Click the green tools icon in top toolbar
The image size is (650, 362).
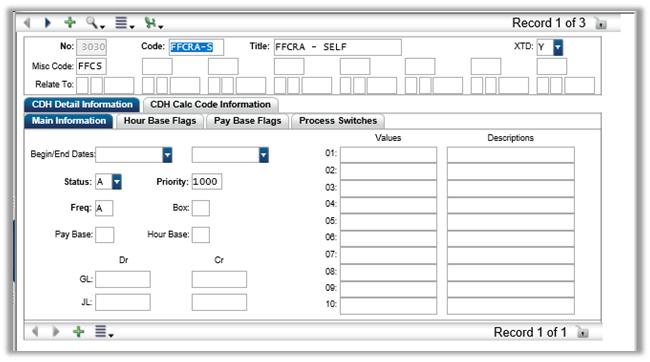click(x=153, y=23)
